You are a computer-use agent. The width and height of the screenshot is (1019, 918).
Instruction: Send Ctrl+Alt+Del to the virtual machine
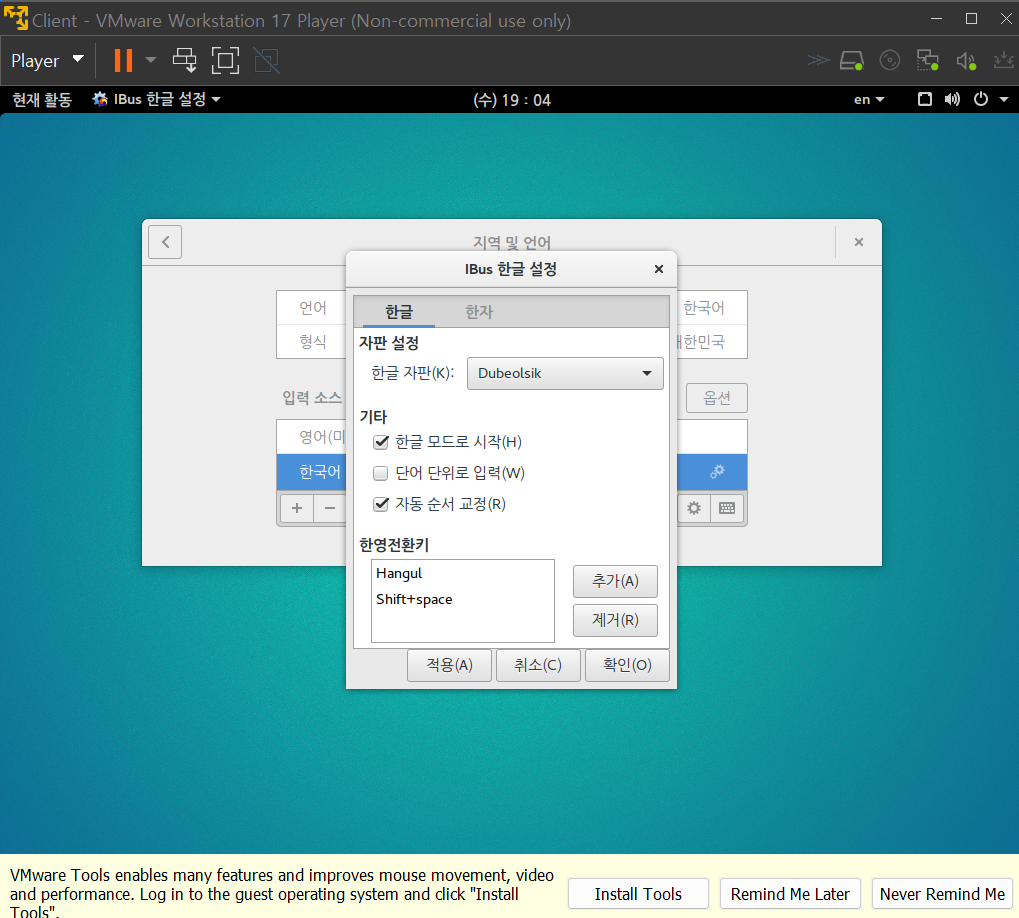tap(185, 60)
